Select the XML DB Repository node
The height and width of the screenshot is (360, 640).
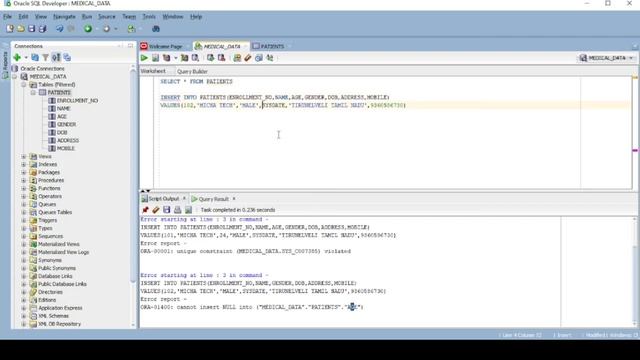coord(59,324)
